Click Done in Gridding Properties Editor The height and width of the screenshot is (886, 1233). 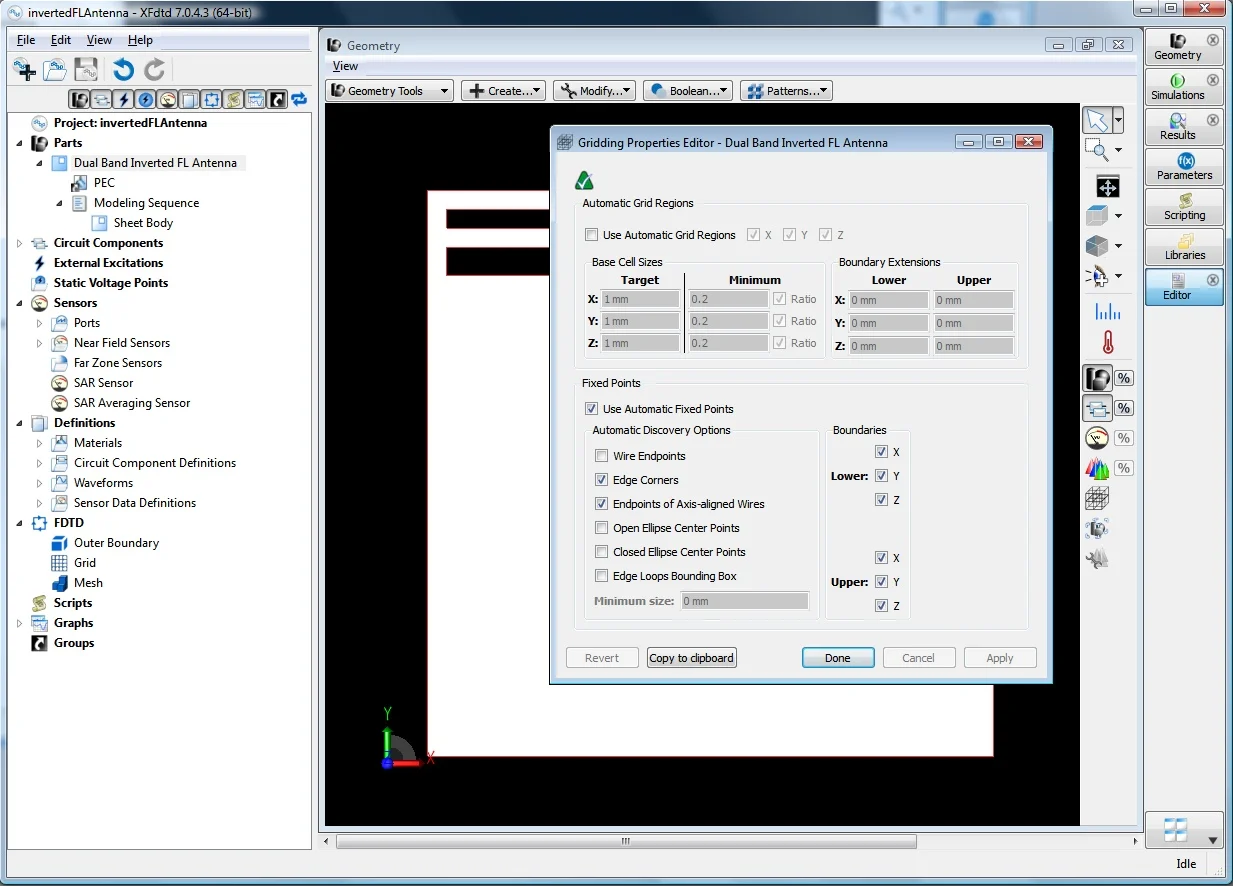coord(838,658)
